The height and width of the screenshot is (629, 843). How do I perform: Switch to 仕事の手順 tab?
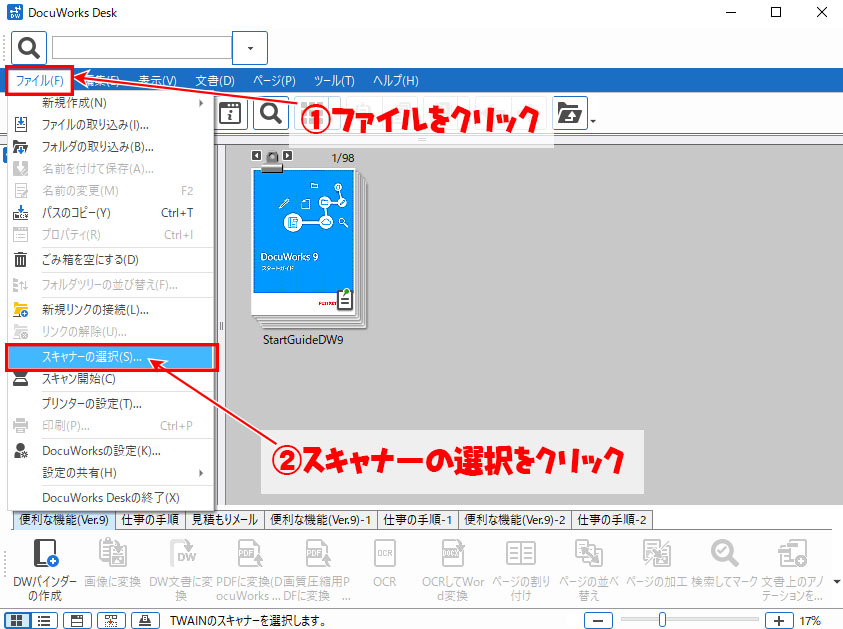pyautogui.click(x=150, y=520)
